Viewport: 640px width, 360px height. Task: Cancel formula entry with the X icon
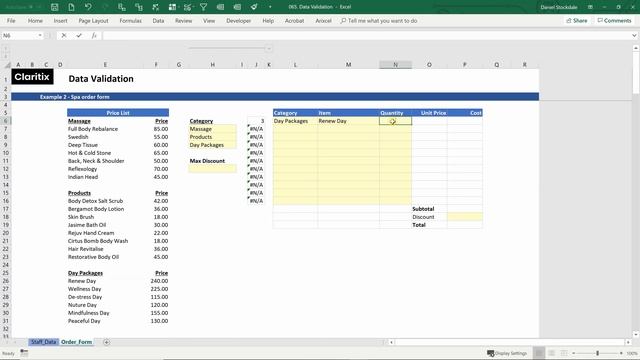pos(64,36)
